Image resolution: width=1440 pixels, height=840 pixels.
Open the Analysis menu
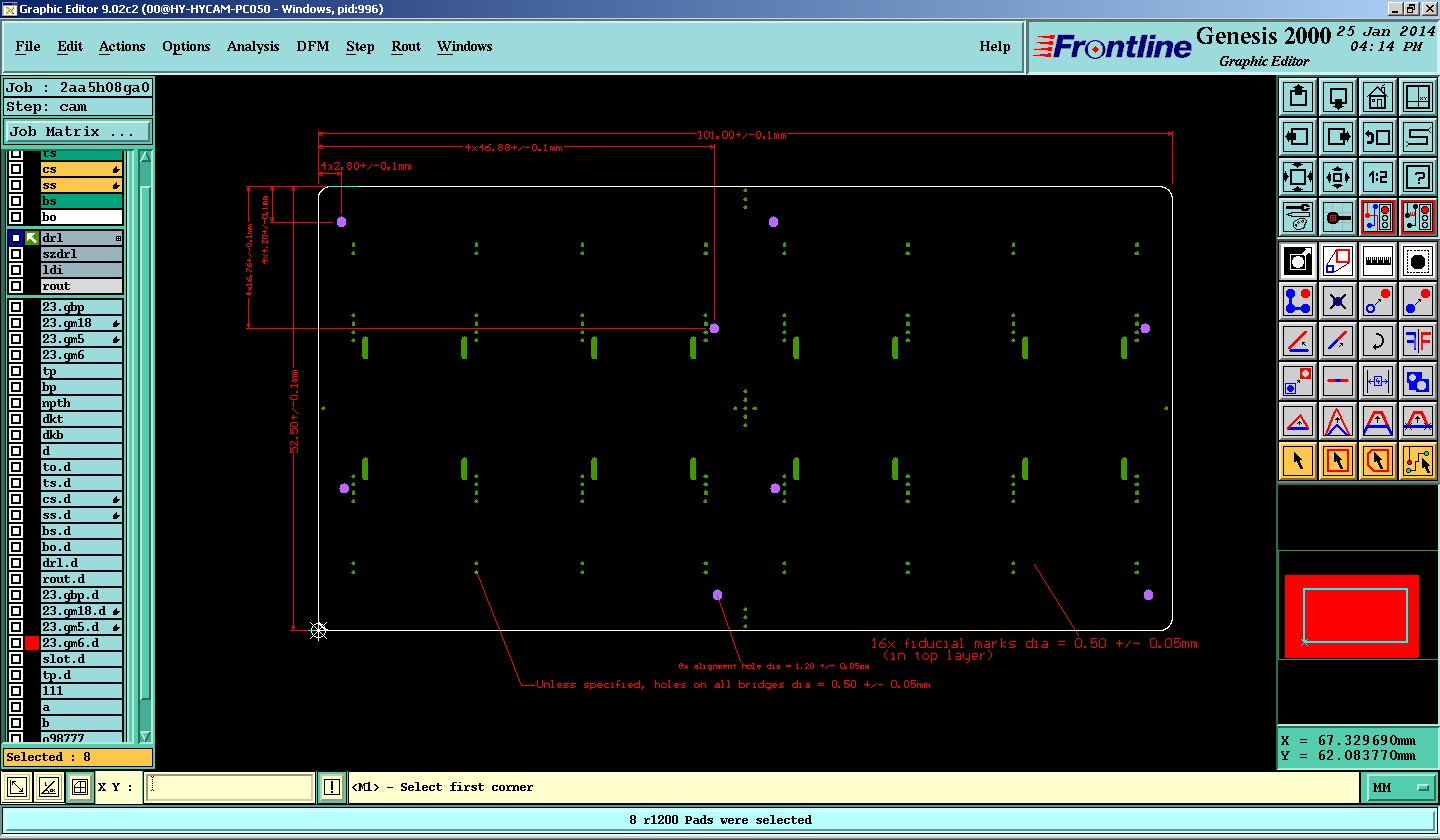pos(253,46)
